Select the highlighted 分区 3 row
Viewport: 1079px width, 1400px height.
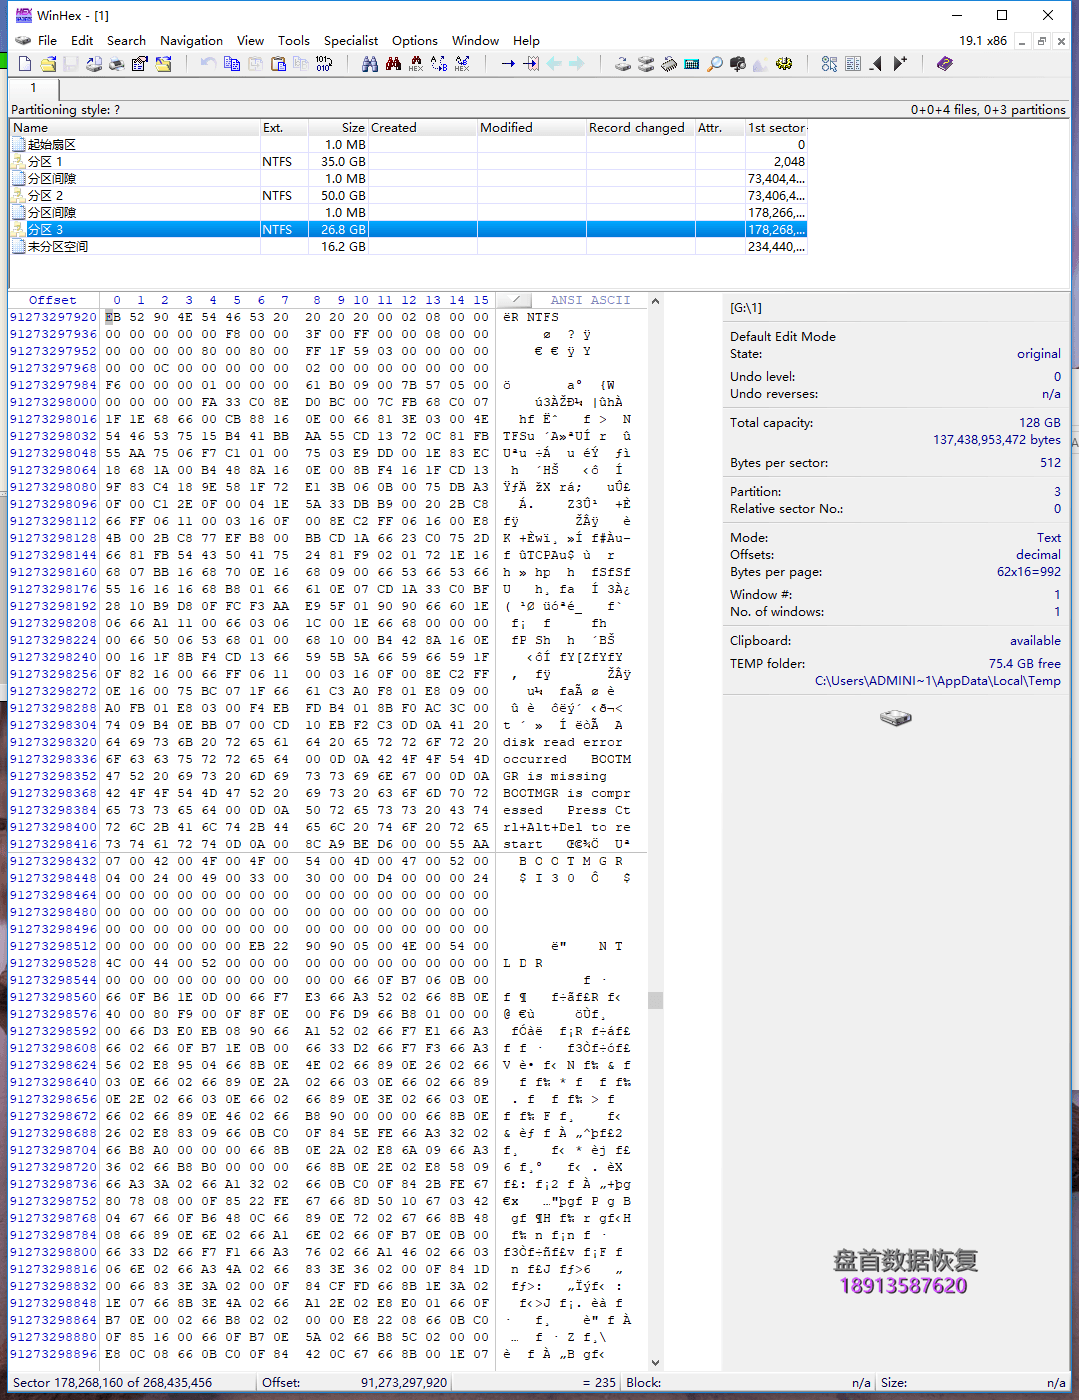(408, 230)
